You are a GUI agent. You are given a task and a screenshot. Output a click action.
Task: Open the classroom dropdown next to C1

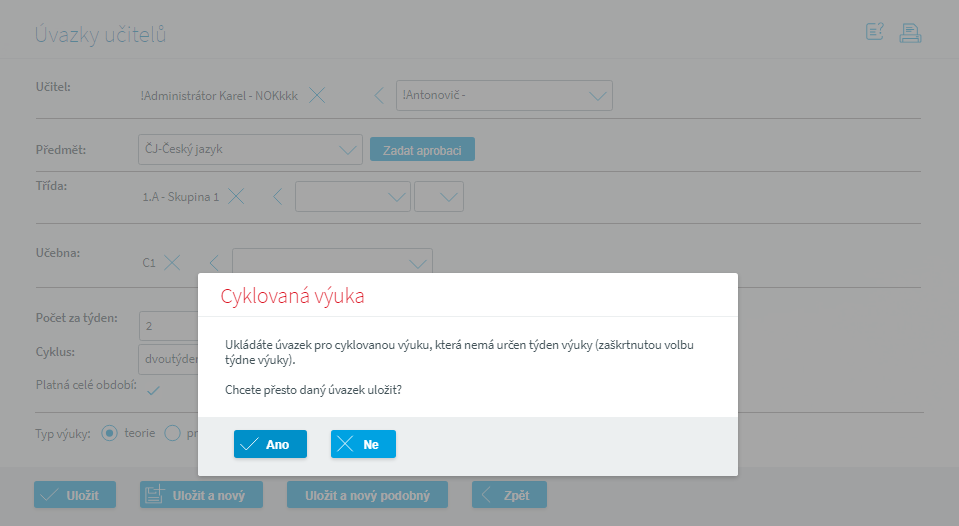332,262
